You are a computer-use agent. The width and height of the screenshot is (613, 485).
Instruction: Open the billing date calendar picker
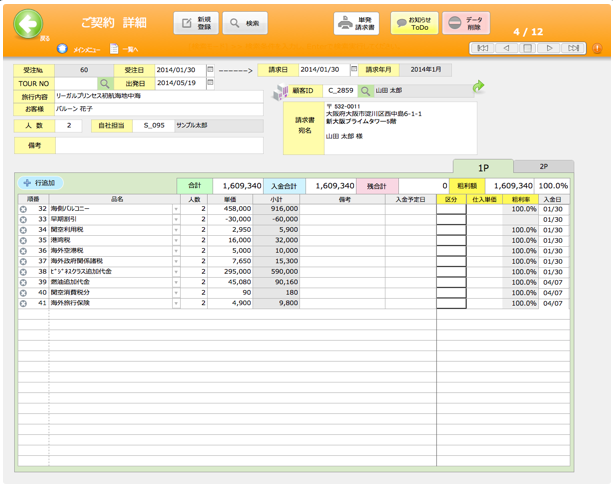click(x=354, y=69)
